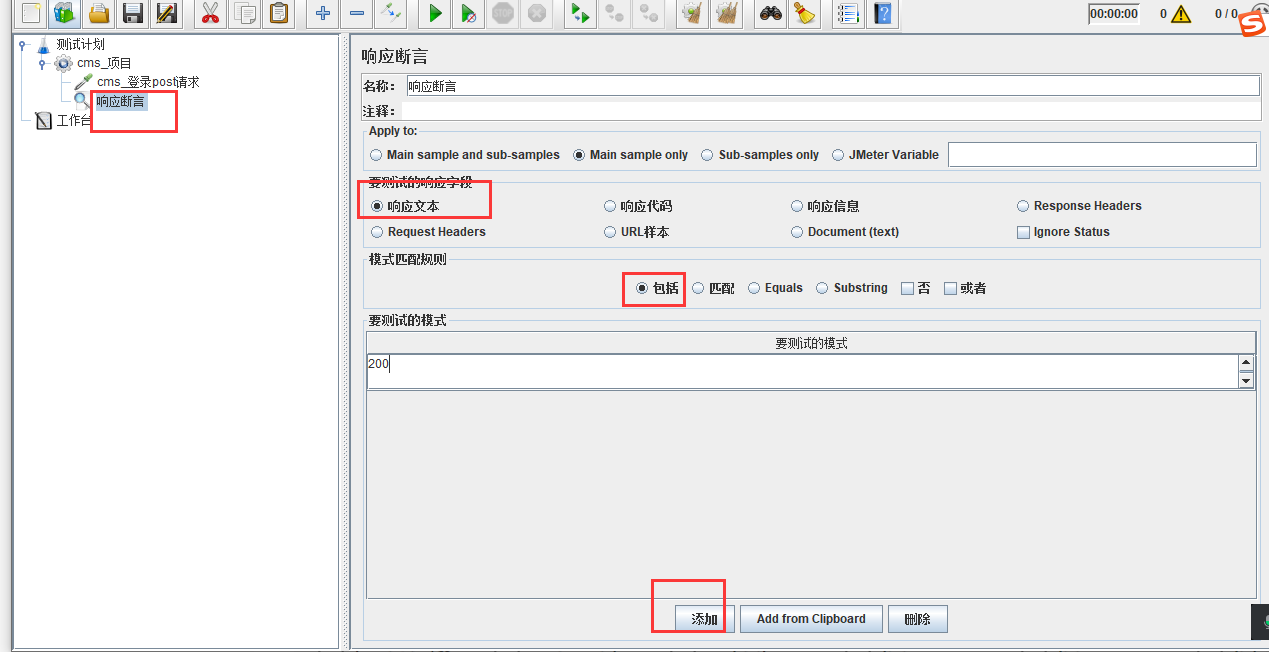This screenshot has width=1269, height=652.
Task: Reset search with yellow brush icon
Action: (803, 13)
